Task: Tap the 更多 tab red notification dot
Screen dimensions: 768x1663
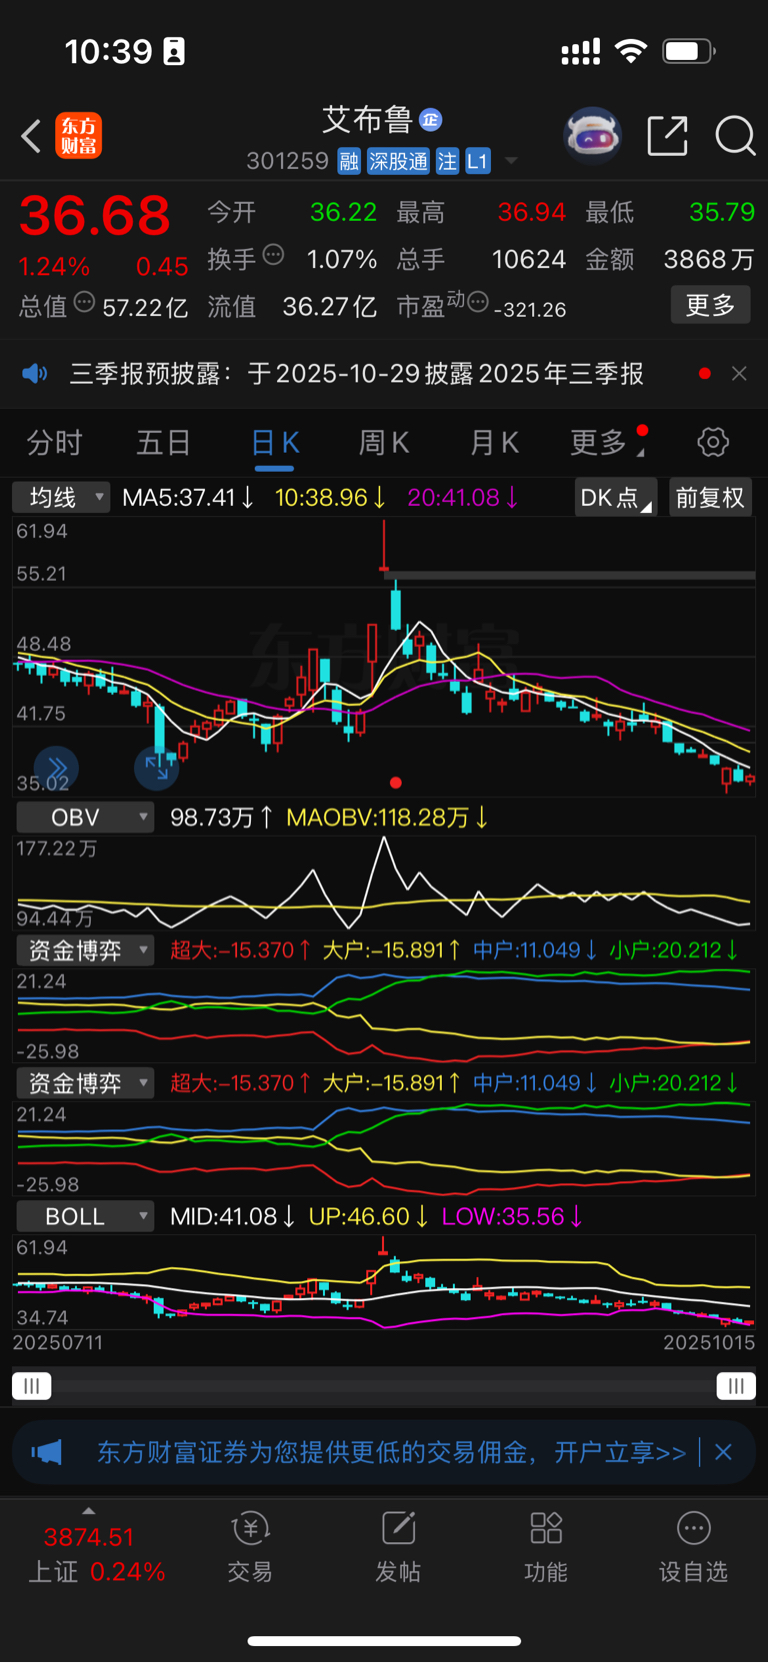Action: tap(642, 431)
